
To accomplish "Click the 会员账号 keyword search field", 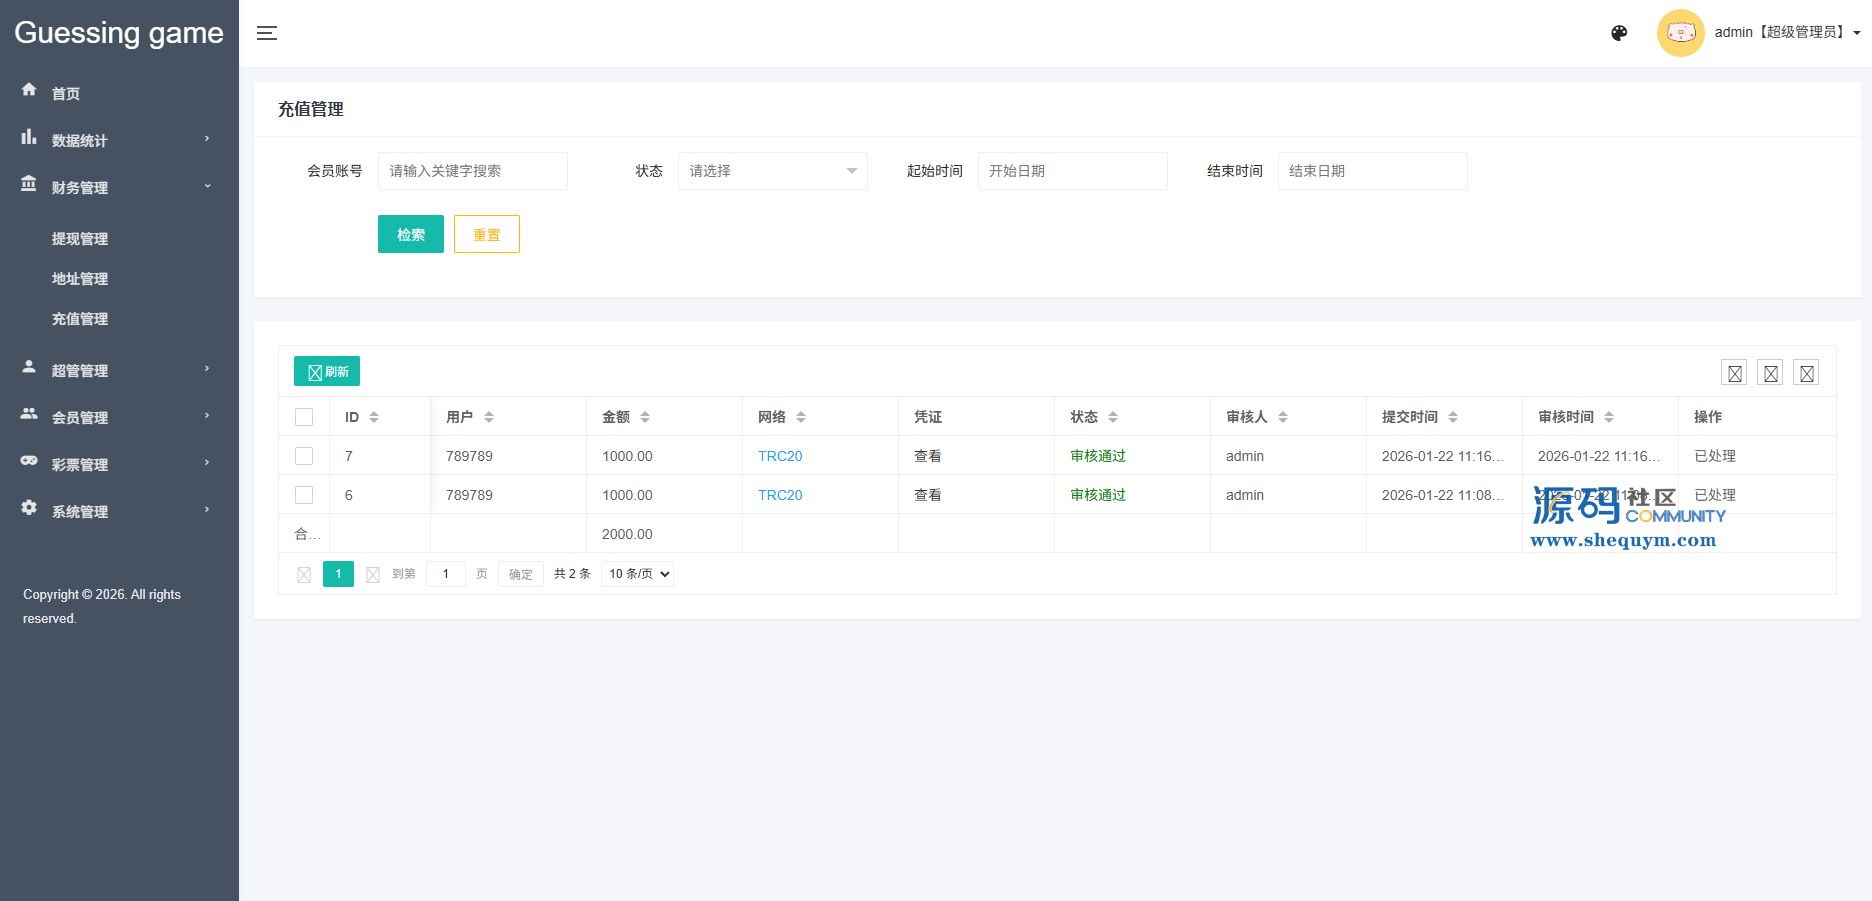I will pos(472,171).
